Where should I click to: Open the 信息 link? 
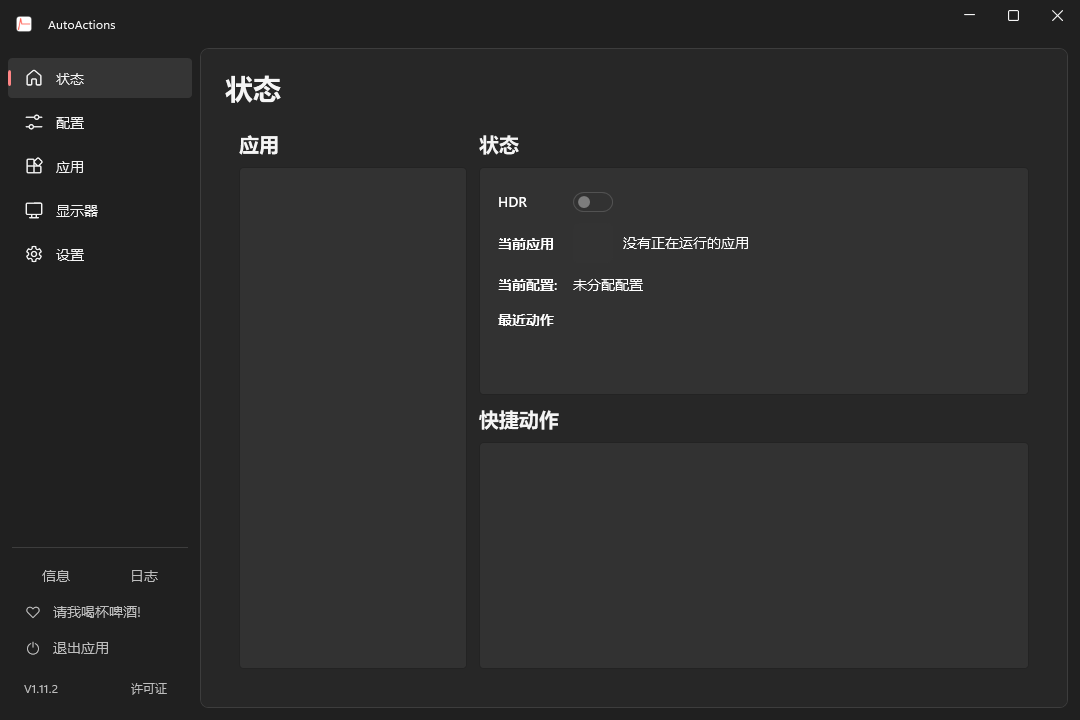point(56,576)
